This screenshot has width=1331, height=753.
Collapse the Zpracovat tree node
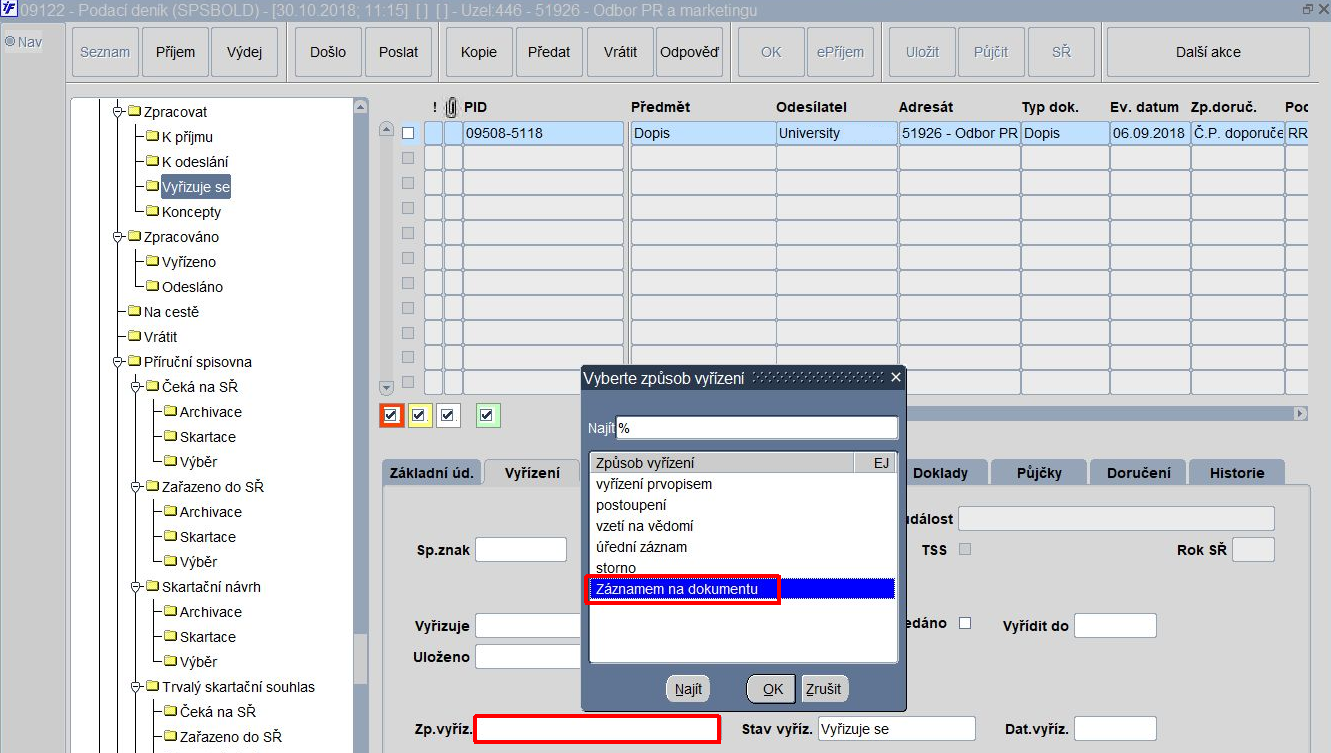tap(118, 112)
